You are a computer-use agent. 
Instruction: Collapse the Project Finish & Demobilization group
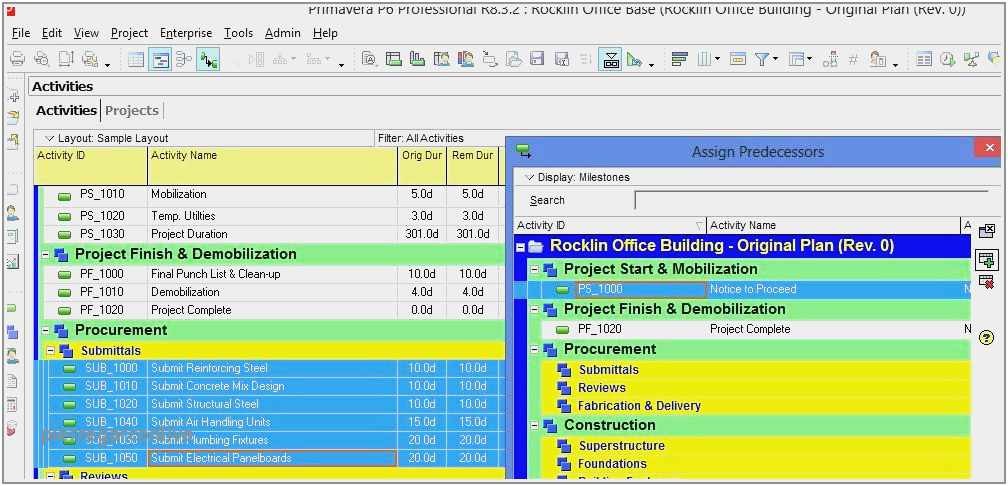pos(46,254)
